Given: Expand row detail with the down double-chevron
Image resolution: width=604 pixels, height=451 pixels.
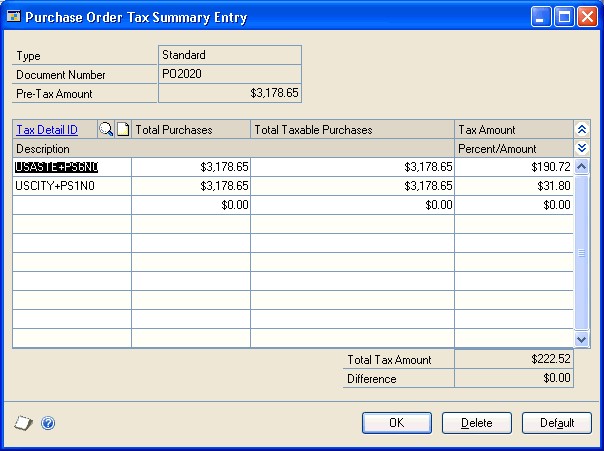Looking at the screenshot, I should point(582,148).
